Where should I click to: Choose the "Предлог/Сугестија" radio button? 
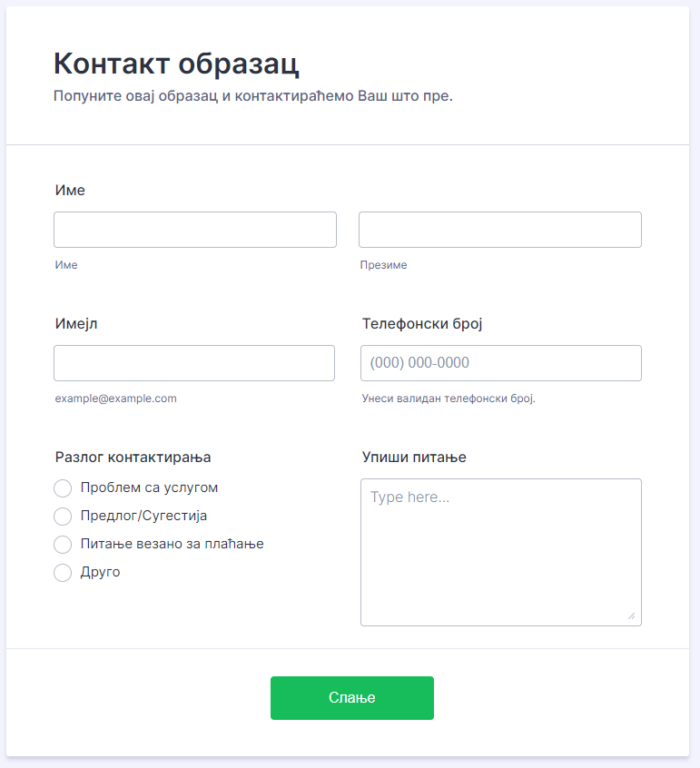coord(63,516)
